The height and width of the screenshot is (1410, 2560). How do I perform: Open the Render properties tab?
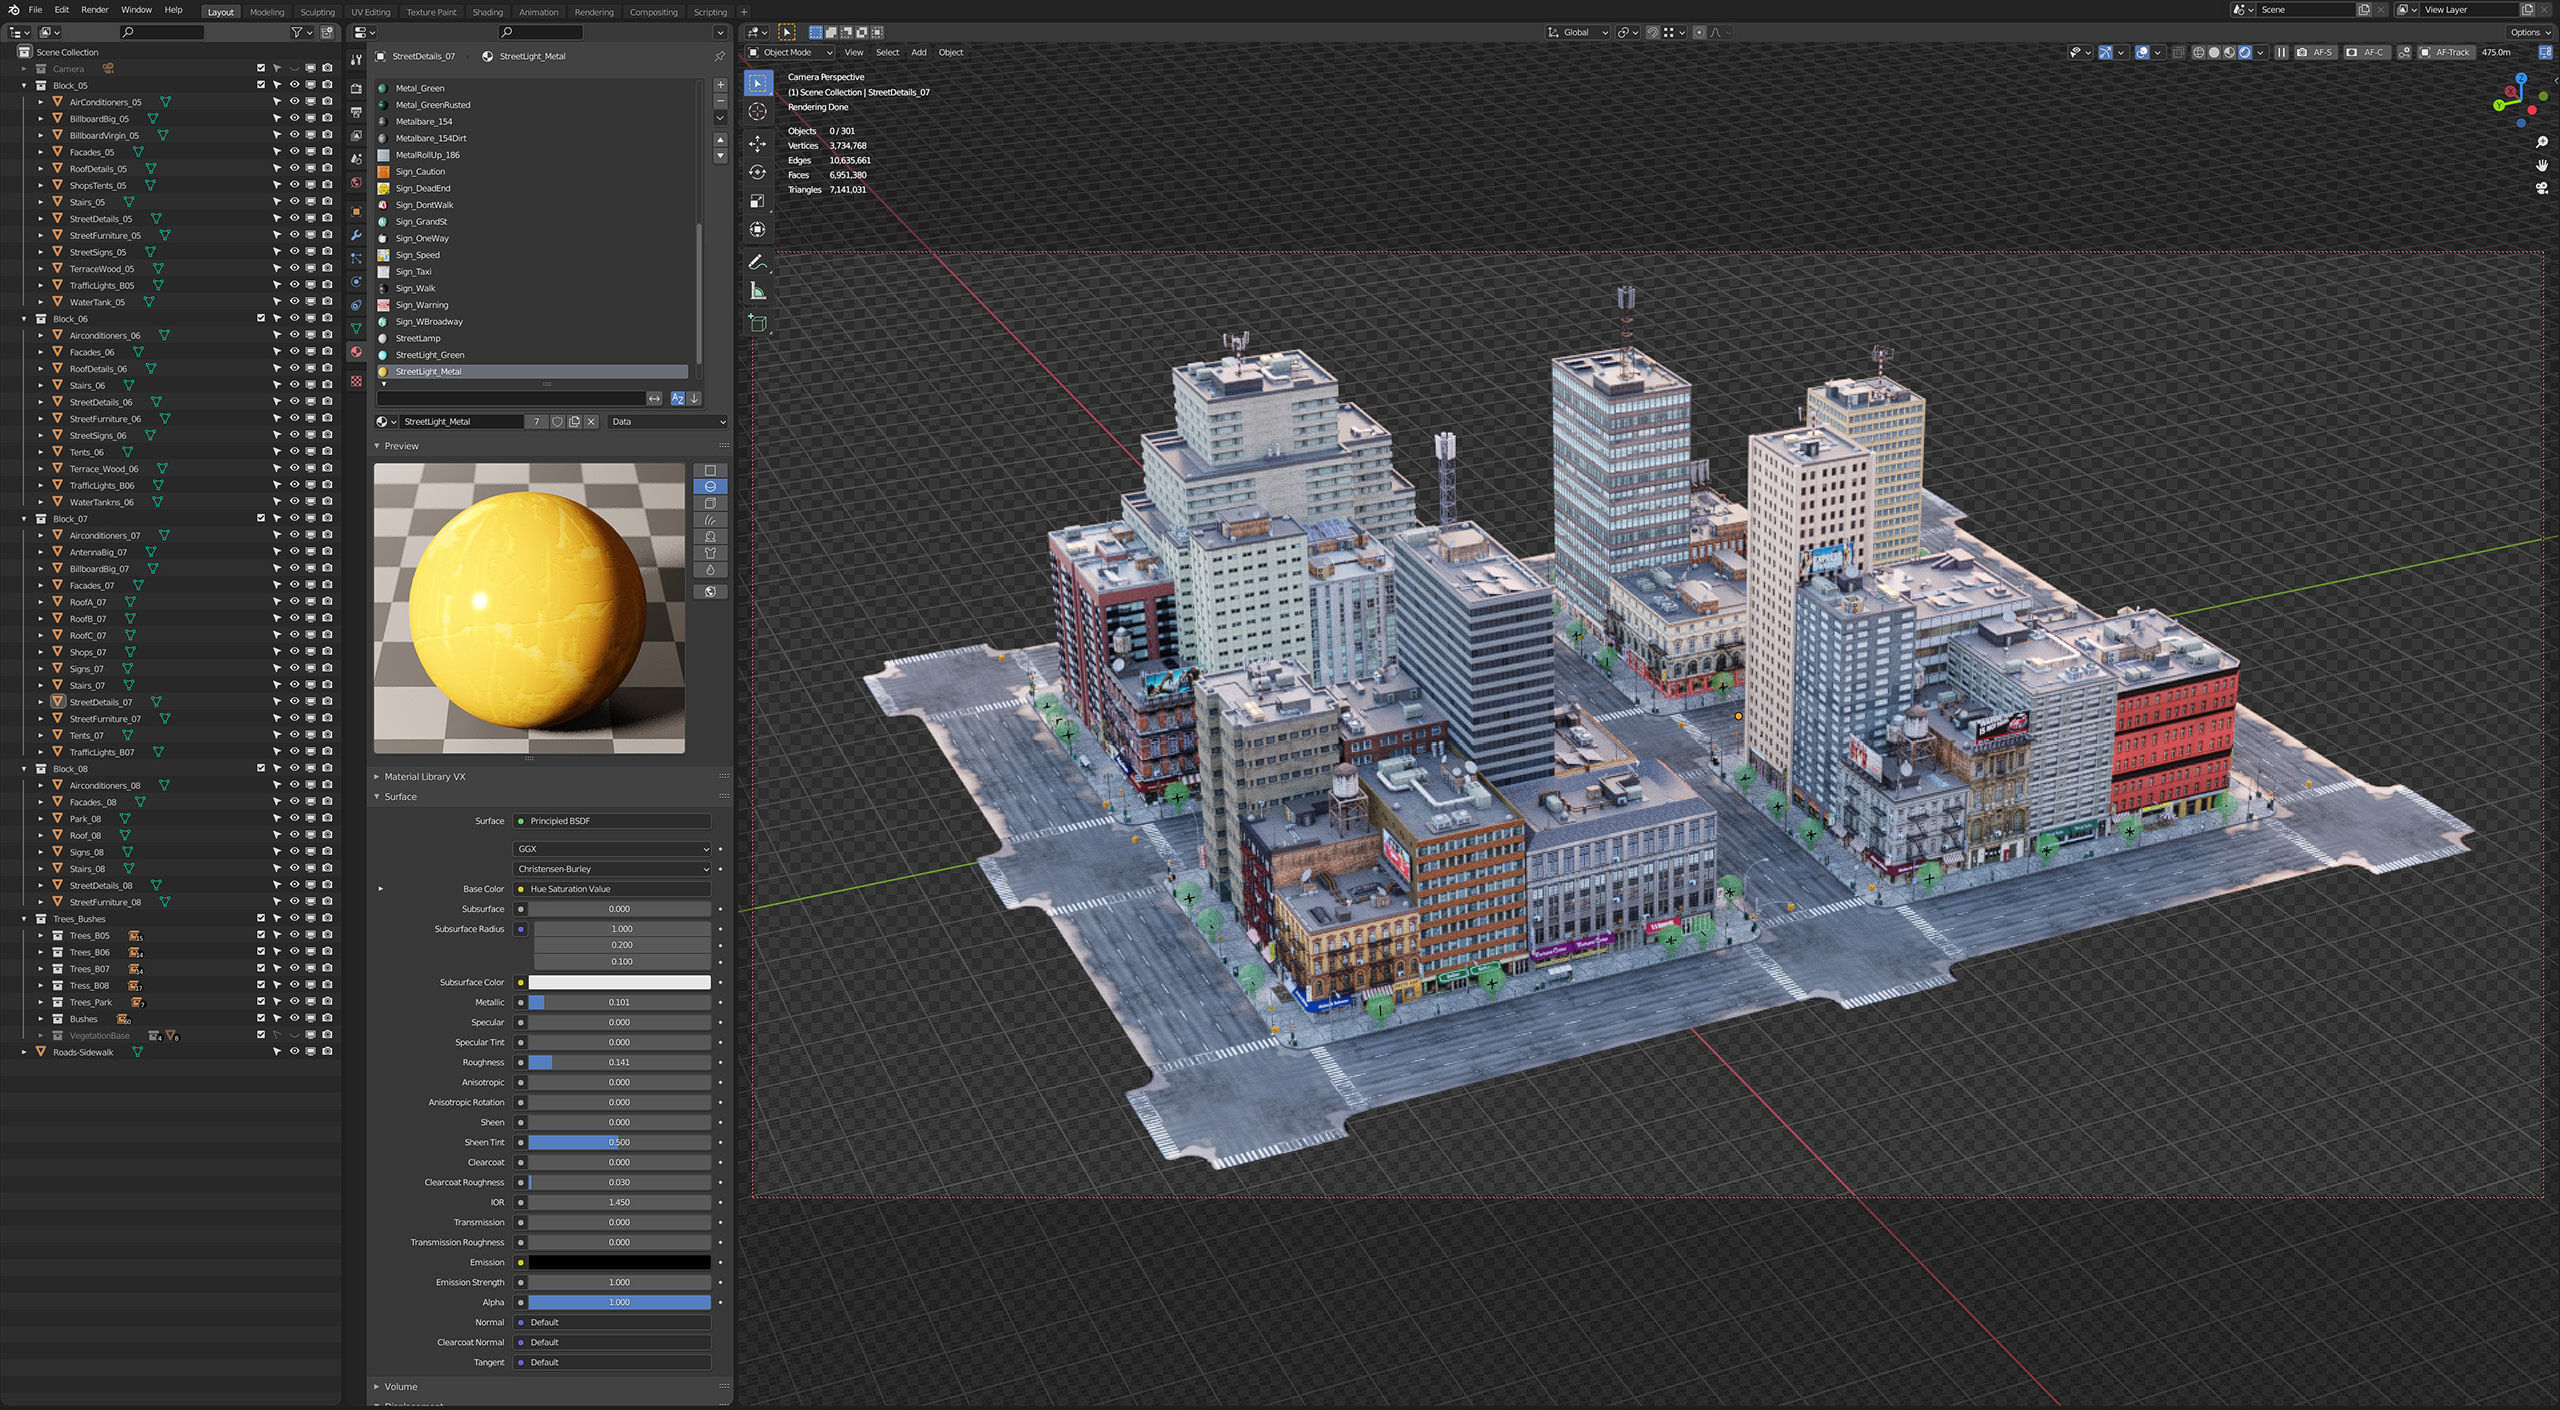click(x=356, y=88)
